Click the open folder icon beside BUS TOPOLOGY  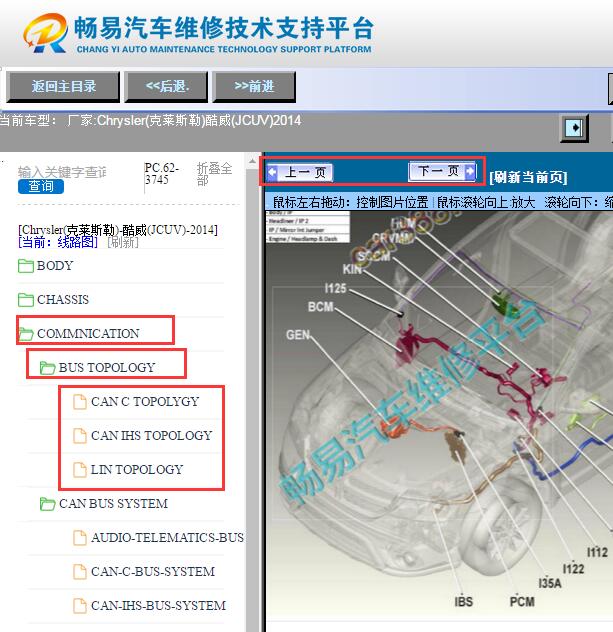48,368
